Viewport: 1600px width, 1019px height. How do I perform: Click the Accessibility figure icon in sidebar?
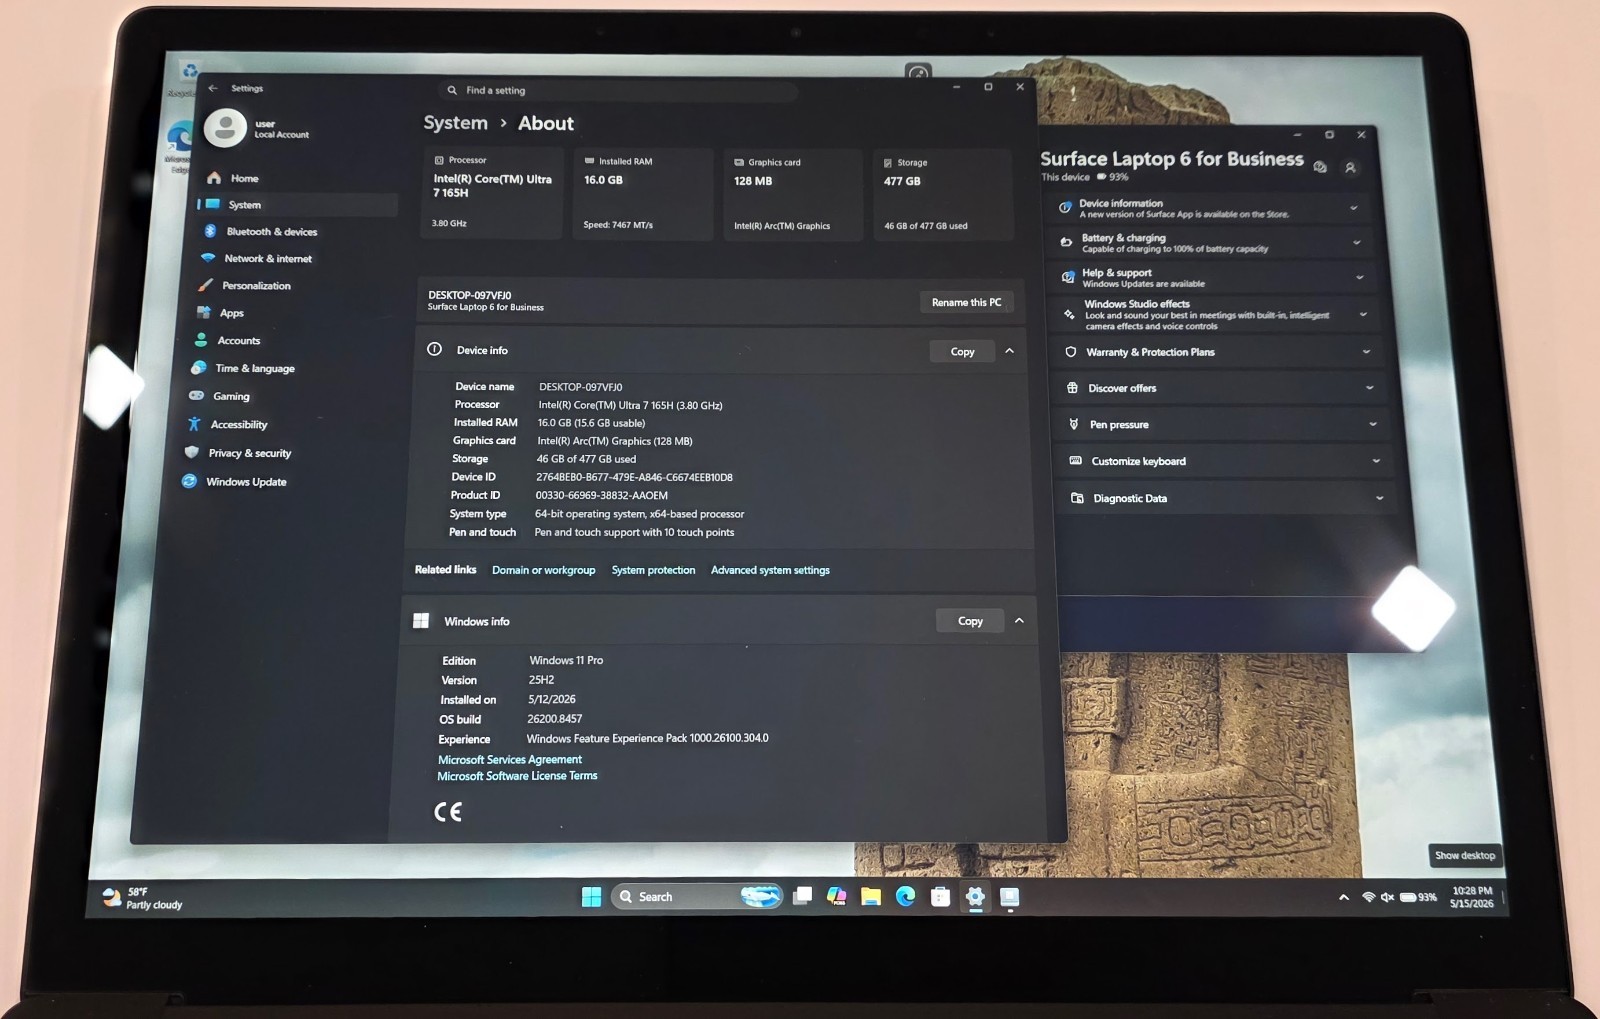click(x=194, y=424)
